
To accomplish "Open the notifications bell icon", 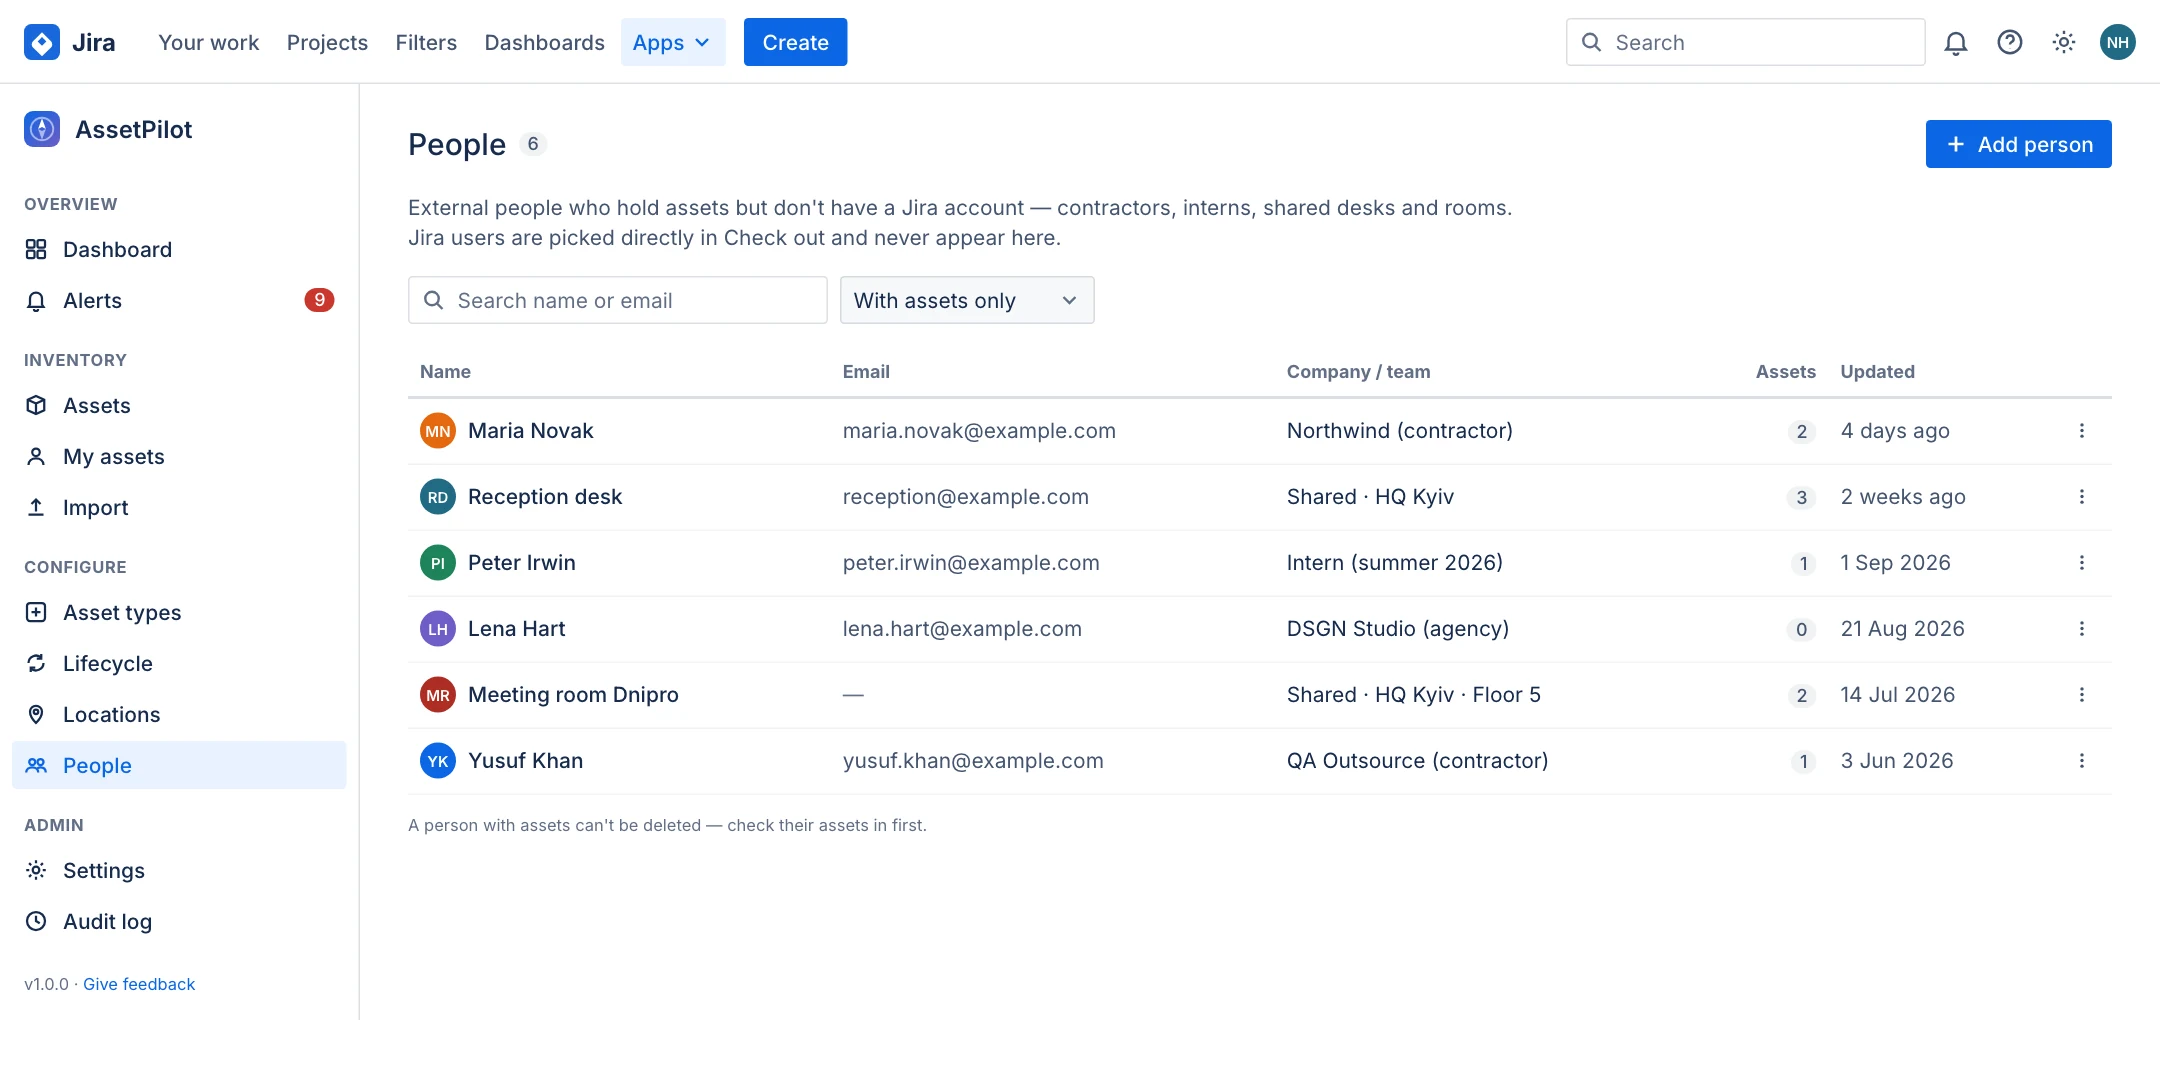I will [x=1955, y=42].
